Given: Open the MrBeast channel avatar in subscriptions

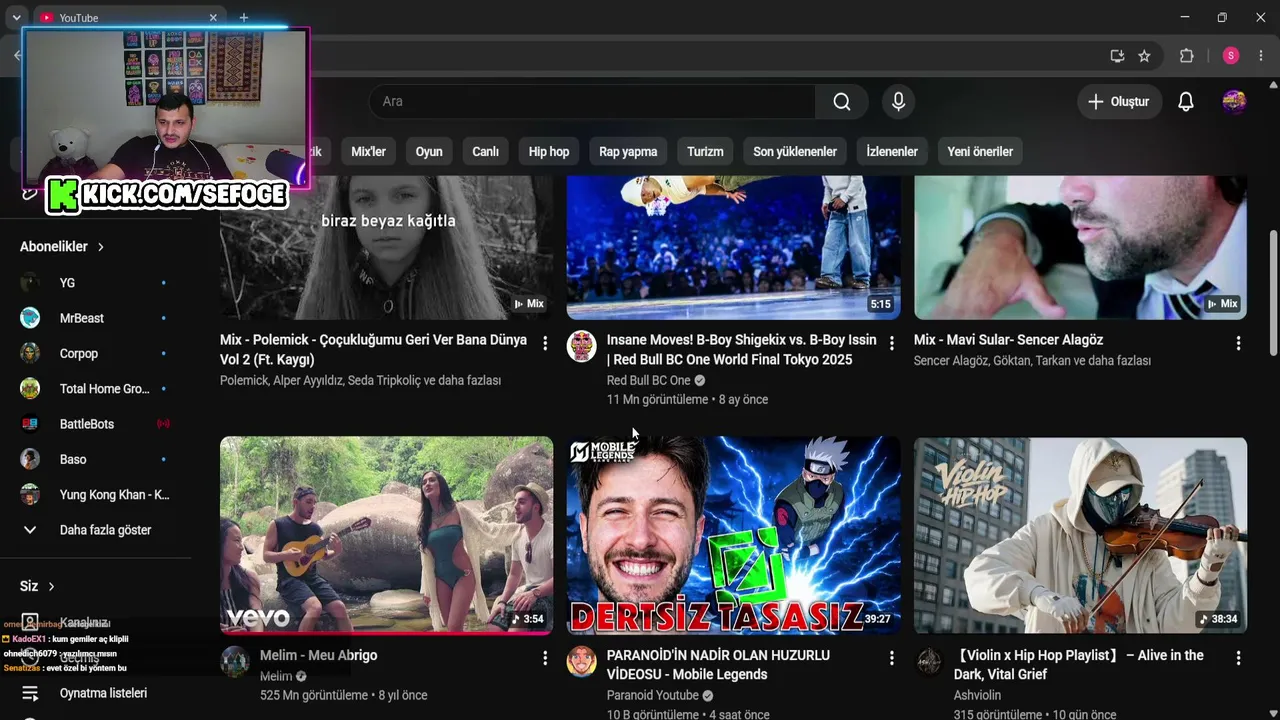Looking at the screenshot, I should coord(30,318).
